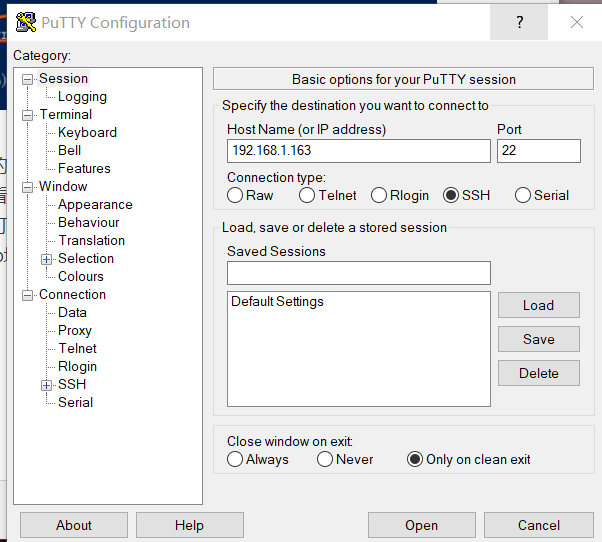The height and width of the screenshot is (542, 602).
Task: Open the Session category
Action: (64, 78)
